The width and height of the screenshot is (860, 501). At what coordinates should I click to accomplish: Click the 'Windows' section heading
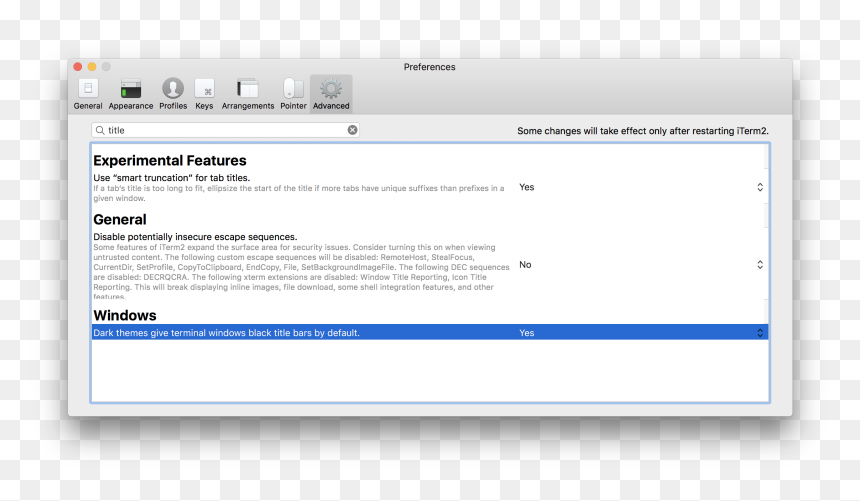tap(125, 316)
